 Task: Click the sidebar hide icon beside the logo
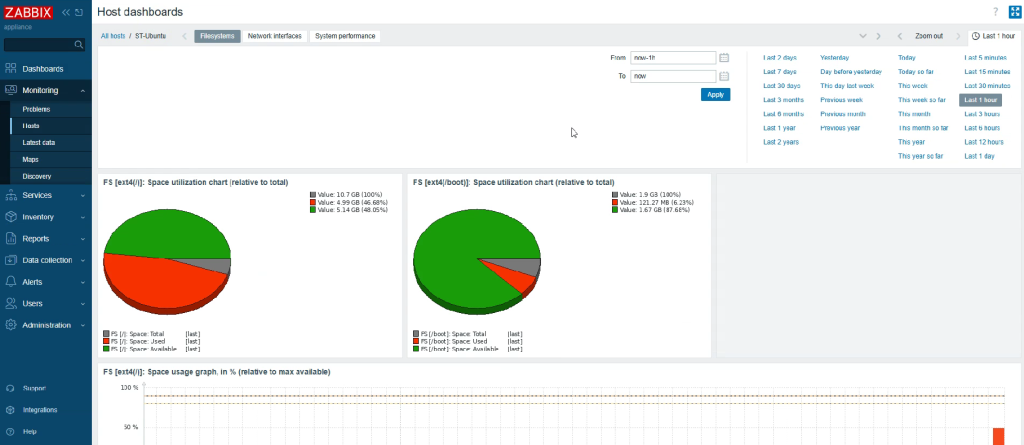click(x=79, y=12)
